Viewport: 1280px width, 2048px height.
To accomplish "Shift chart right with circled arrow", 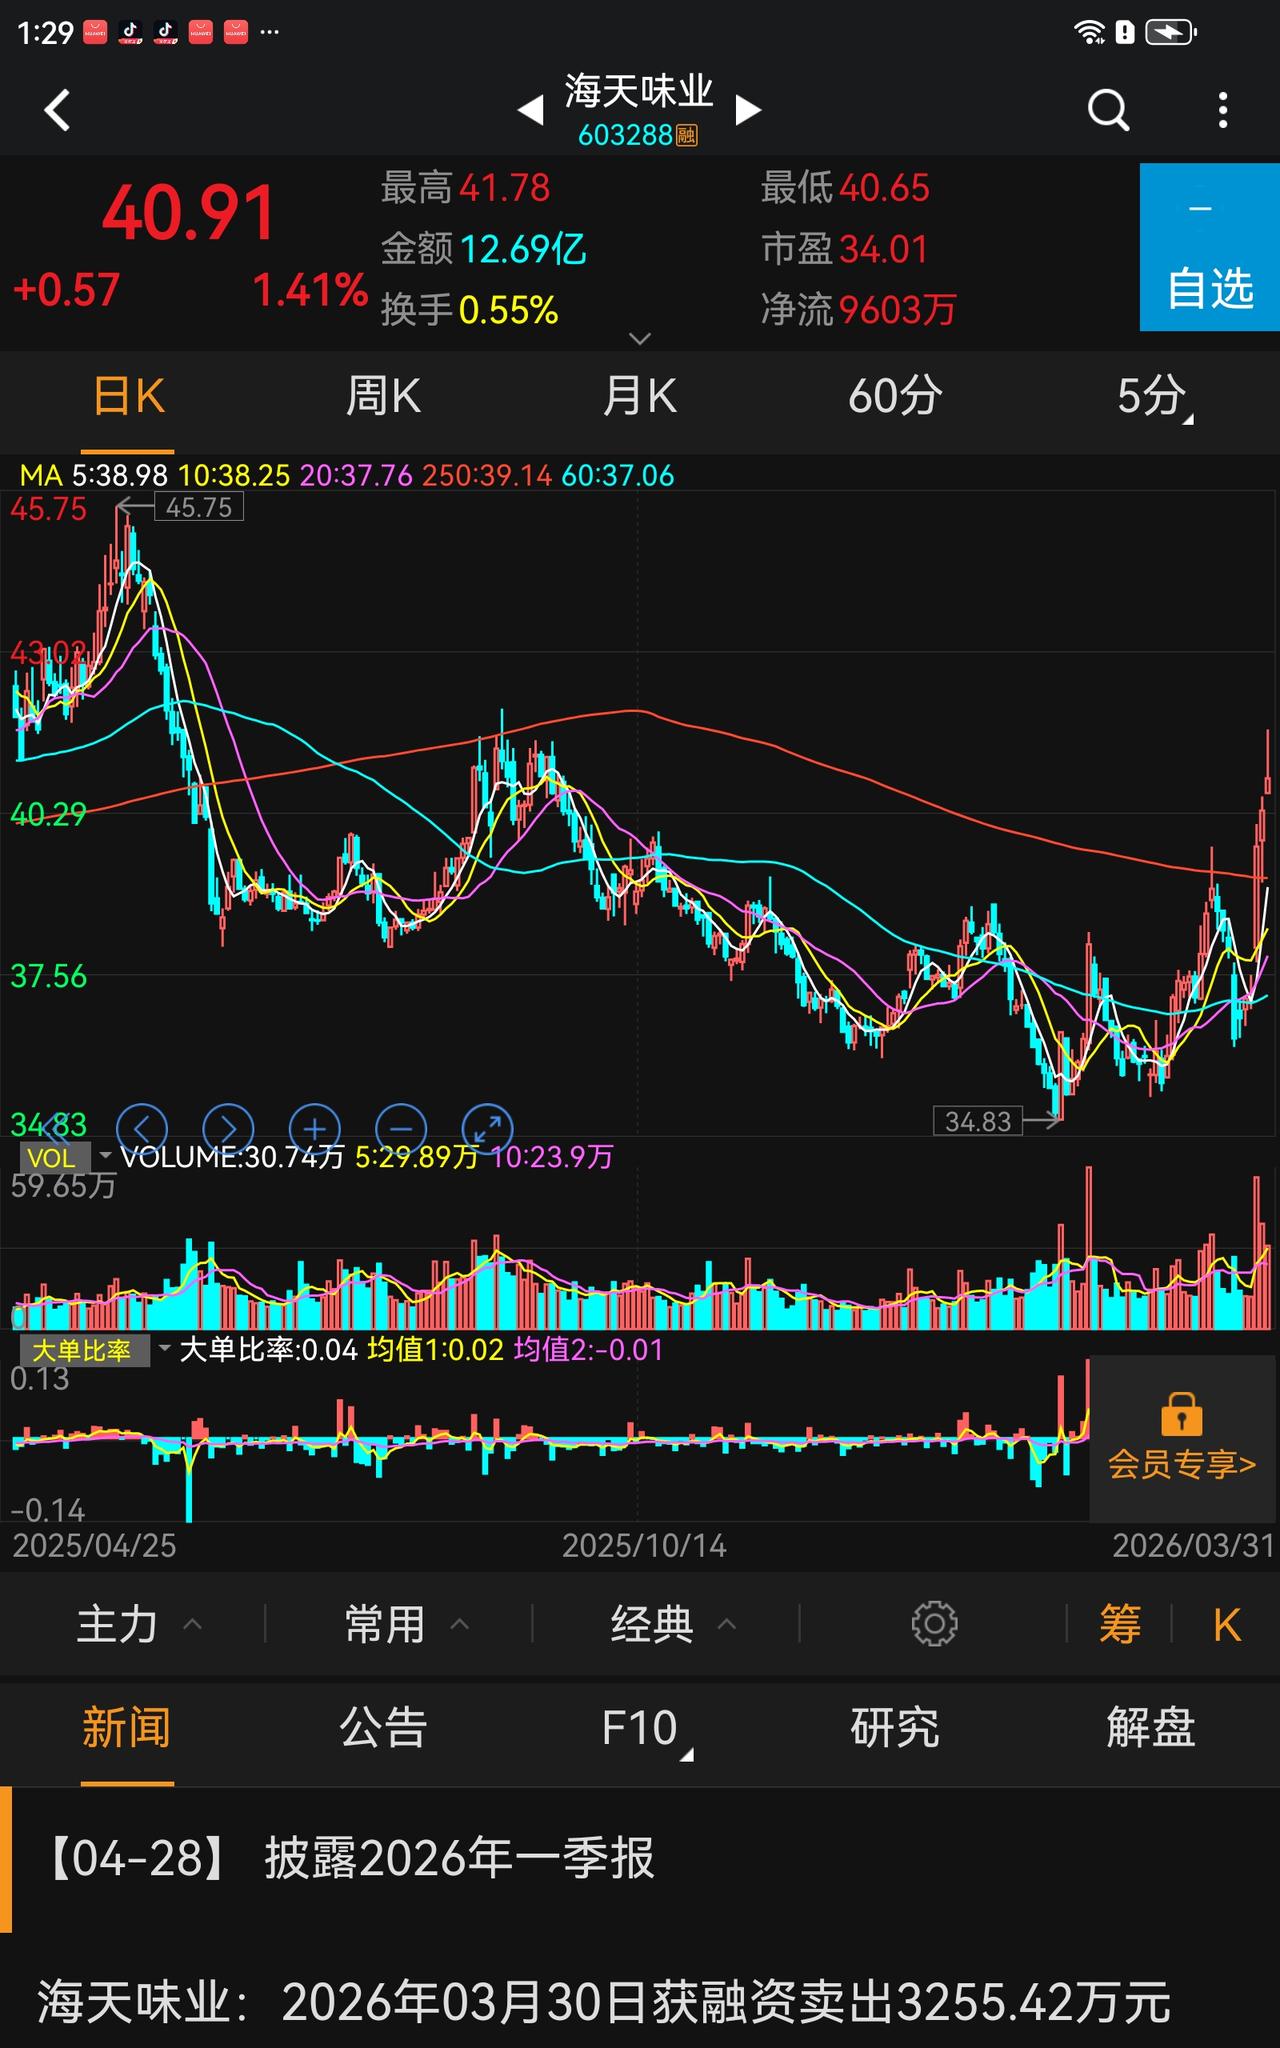I will [228, 1129].
